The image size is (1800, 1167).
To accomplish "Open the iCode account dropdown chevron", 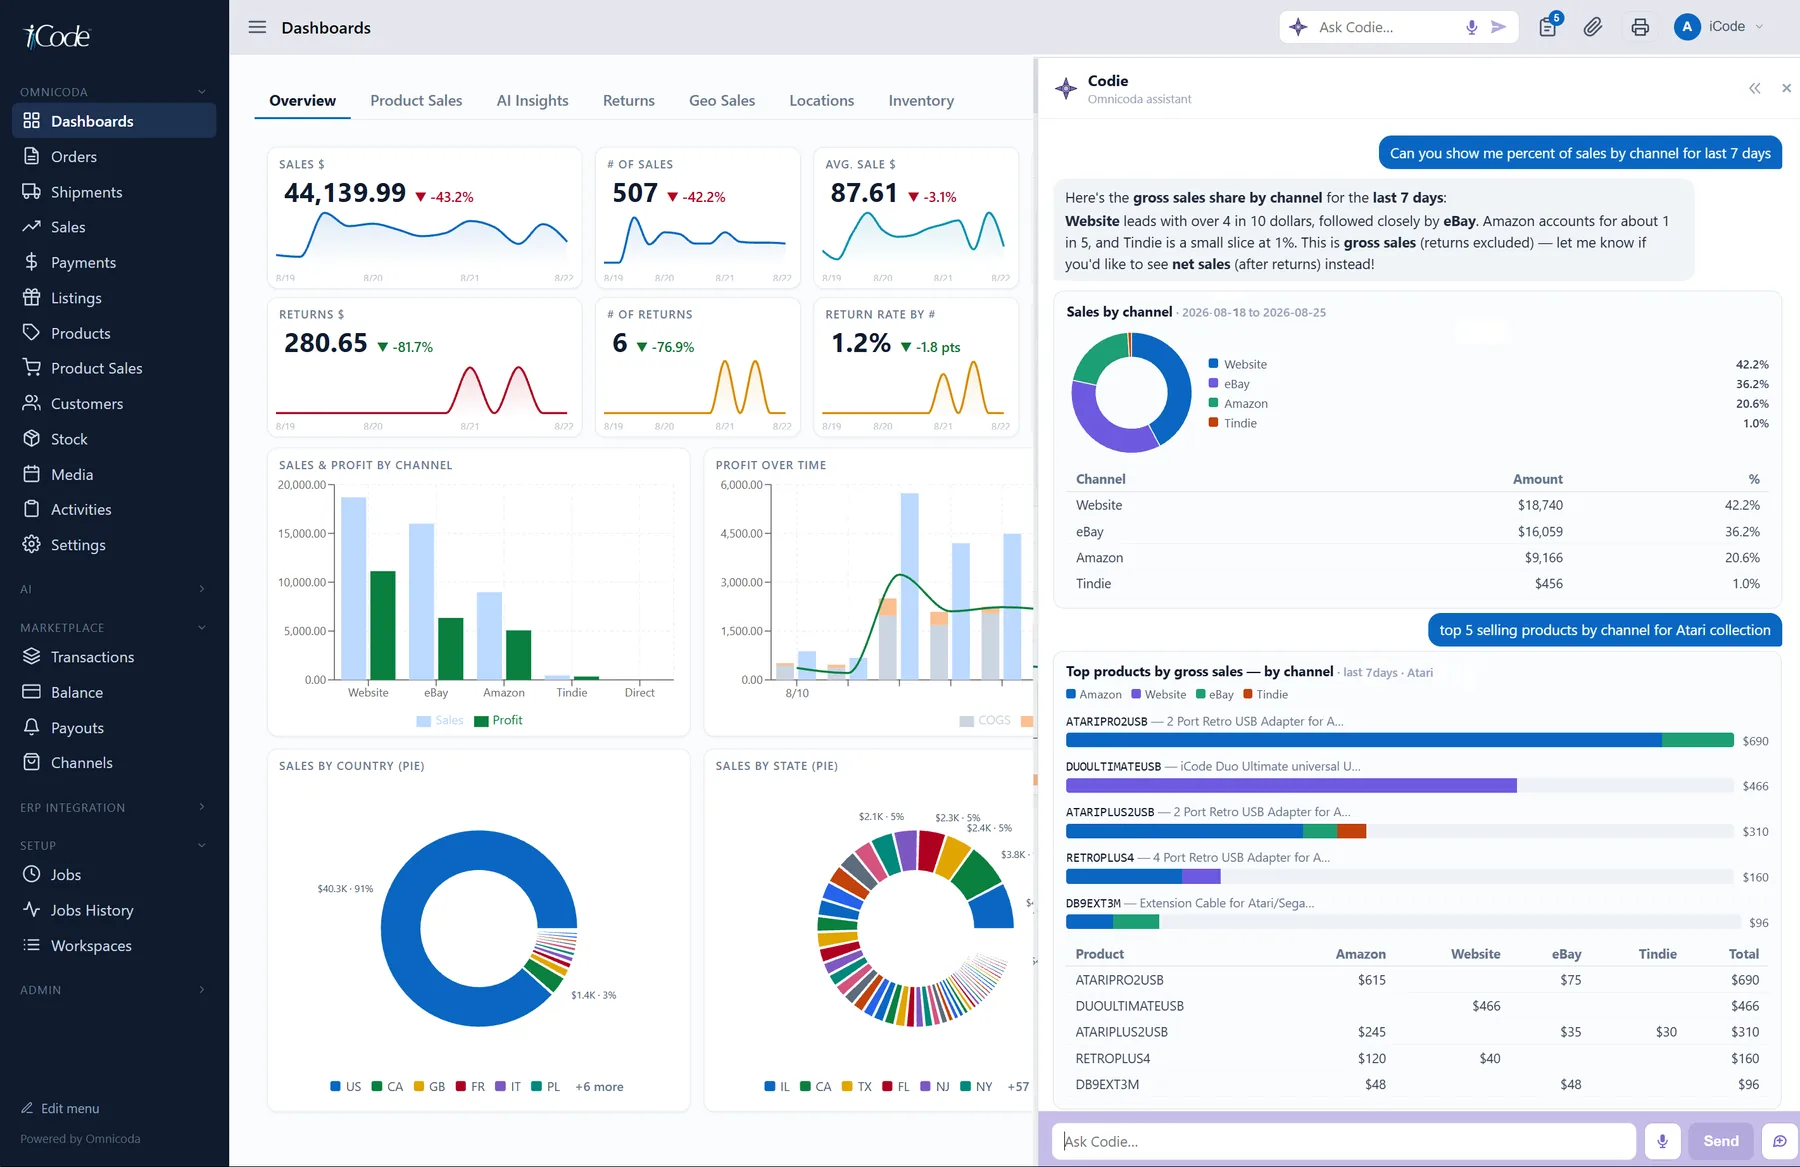I will pos(1760,27).
